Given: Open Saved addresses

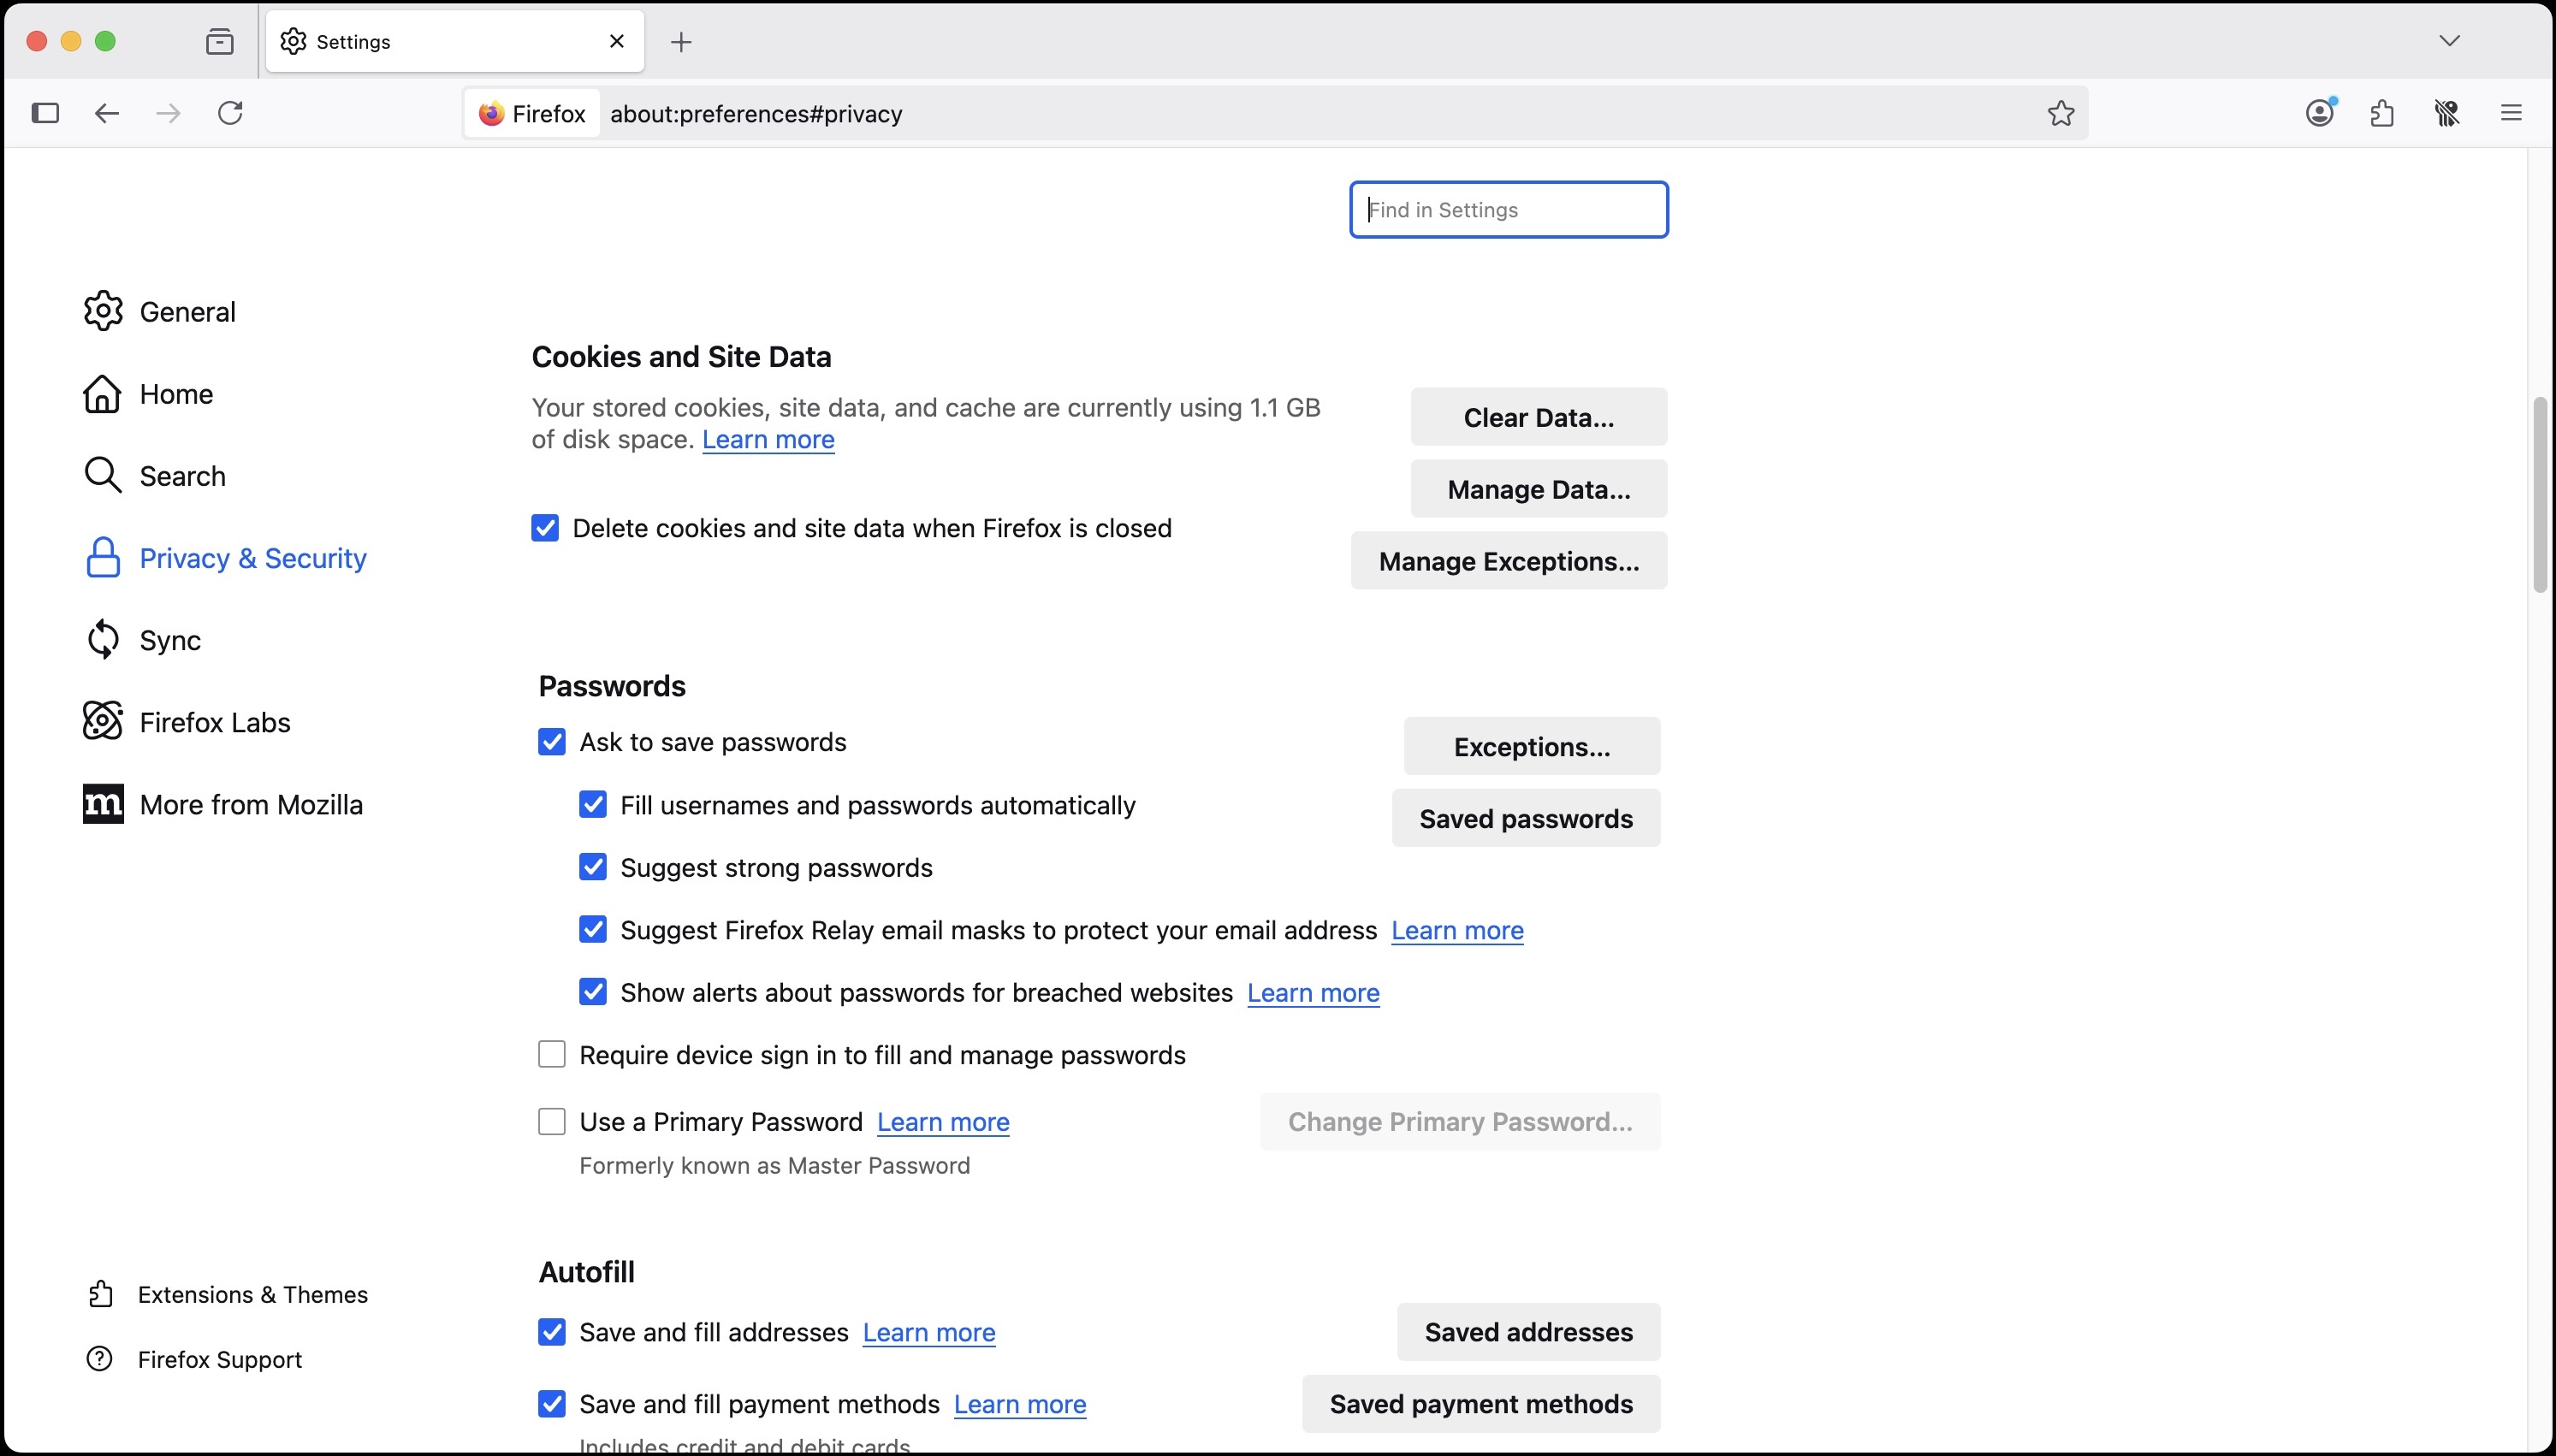Looking at the screenshot, I should [1529, 1332].
